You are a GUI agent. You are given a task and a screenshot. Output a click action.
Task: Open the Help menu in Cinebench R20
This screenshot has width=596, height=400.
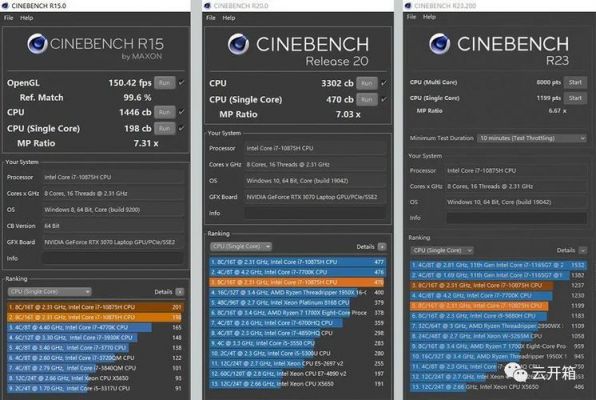[228, 18]
